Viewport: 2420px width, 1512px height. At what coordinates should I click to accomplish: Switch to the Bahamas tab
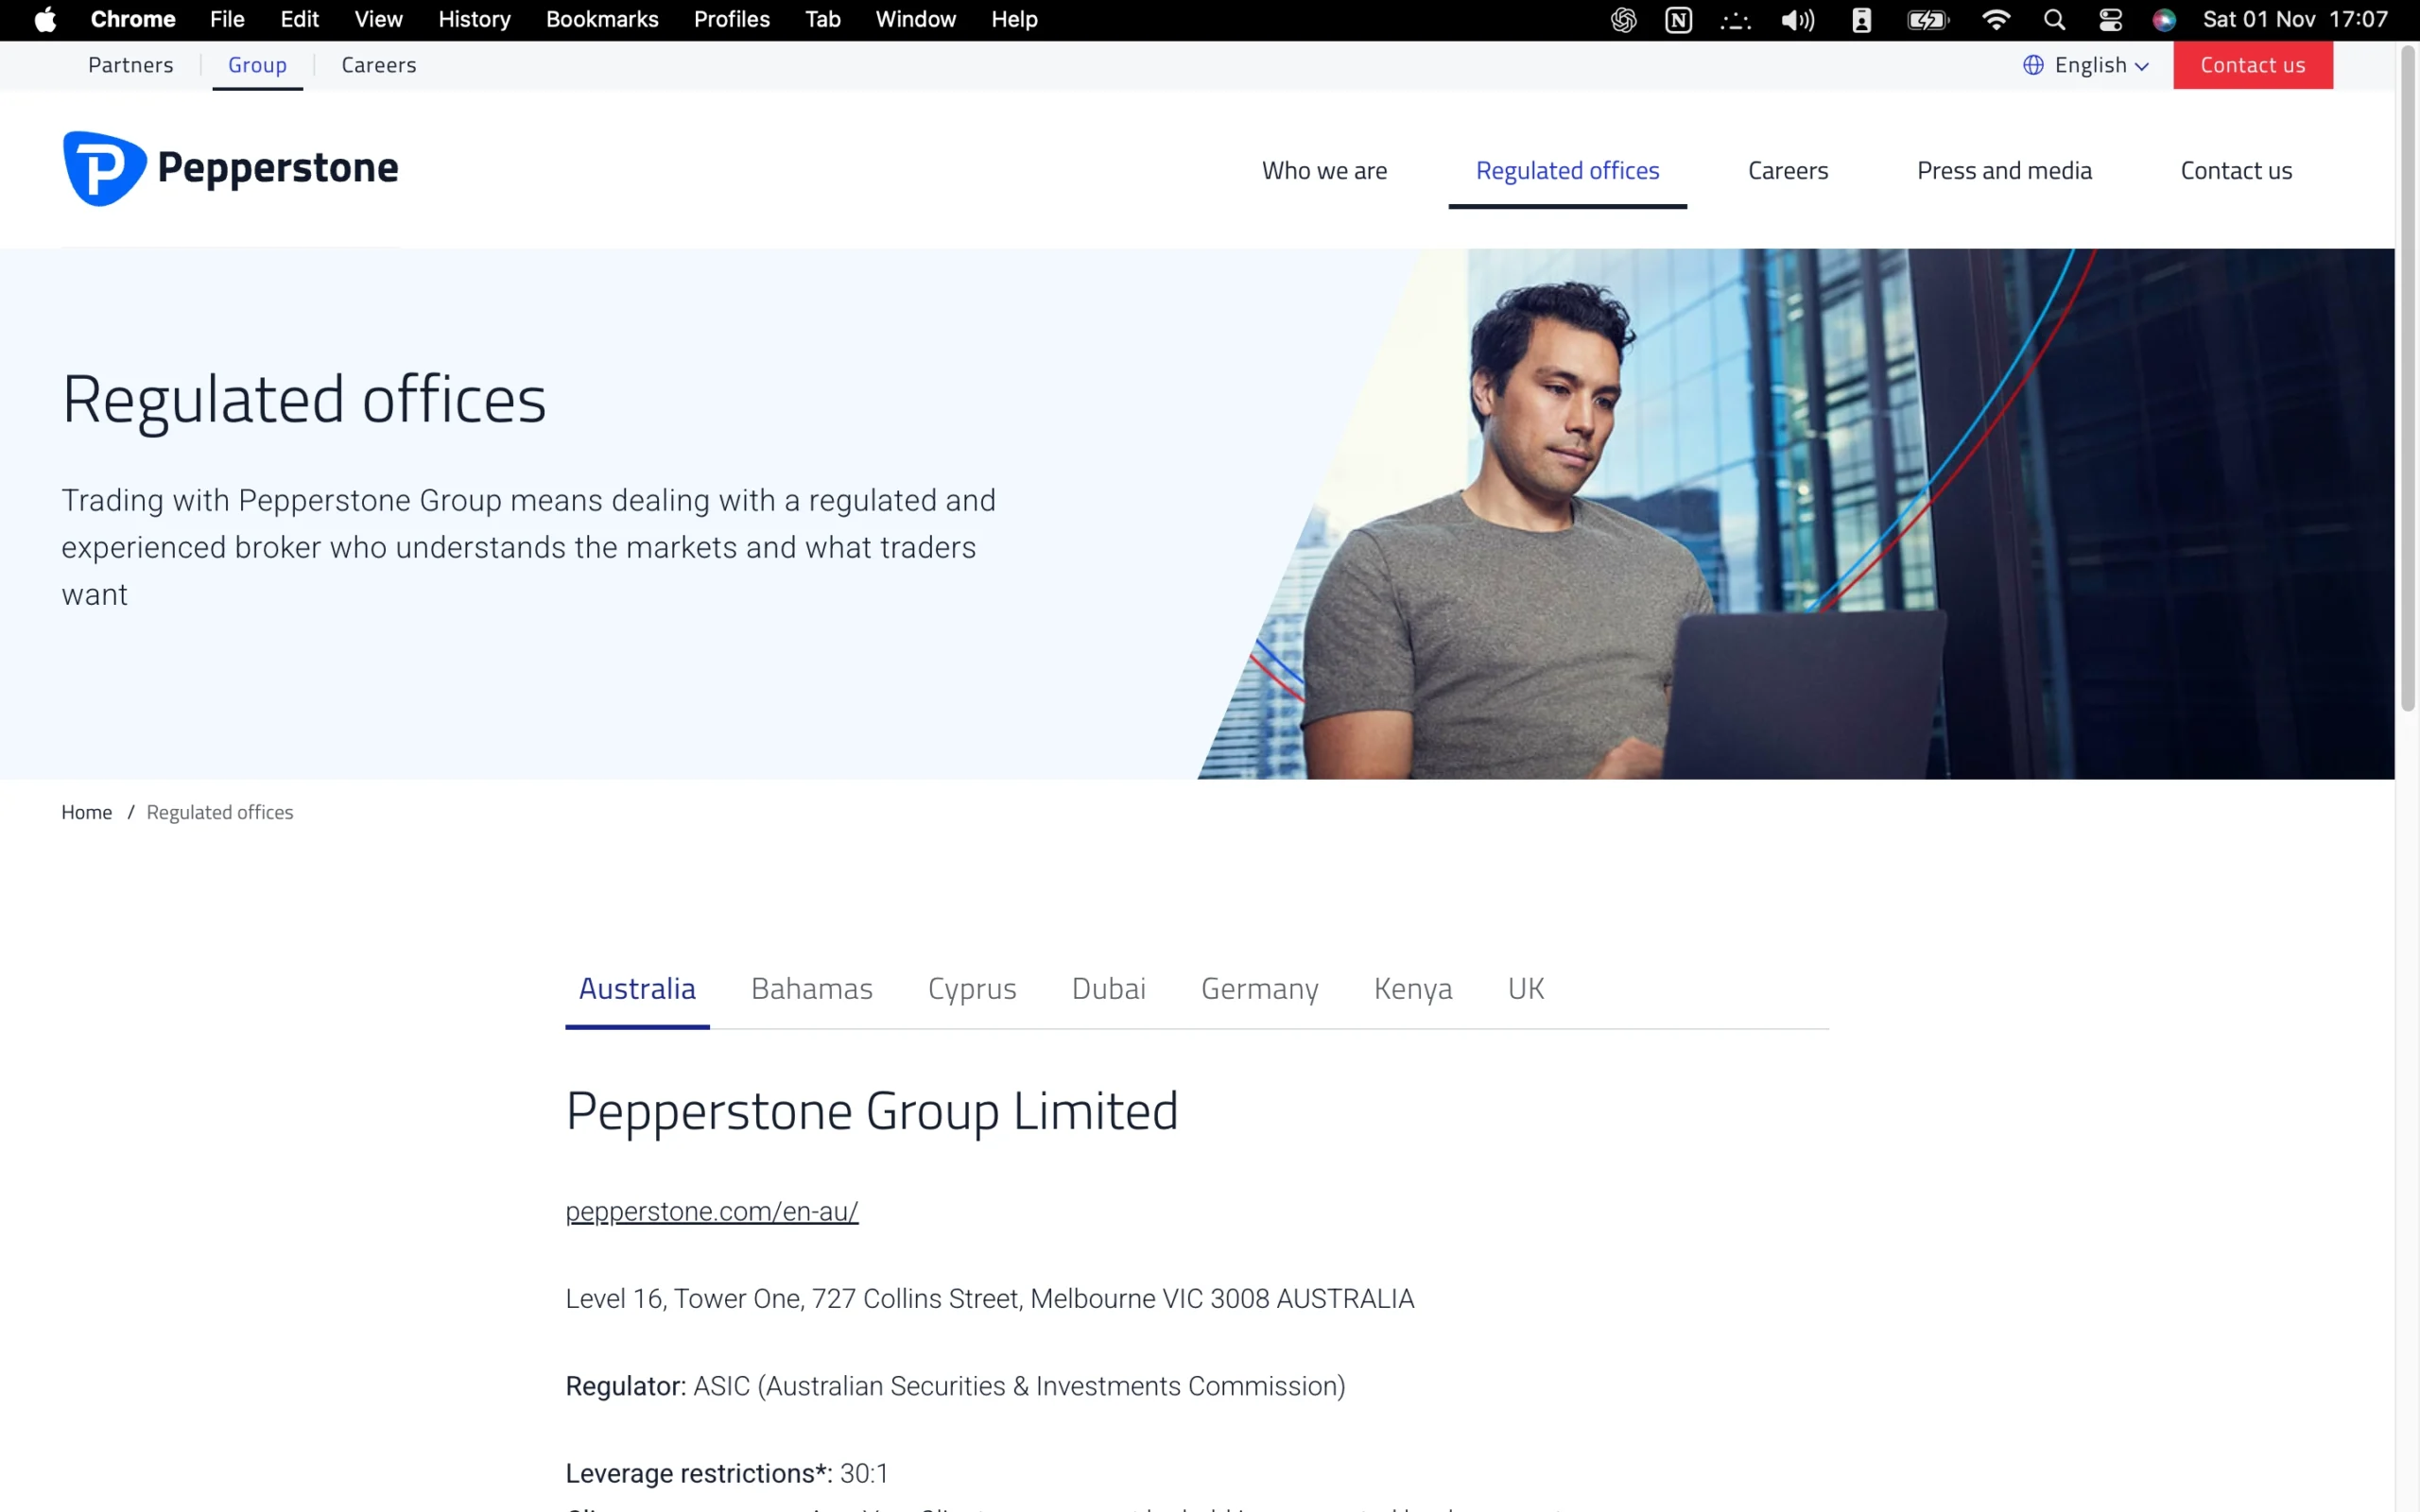pos(811,988)
